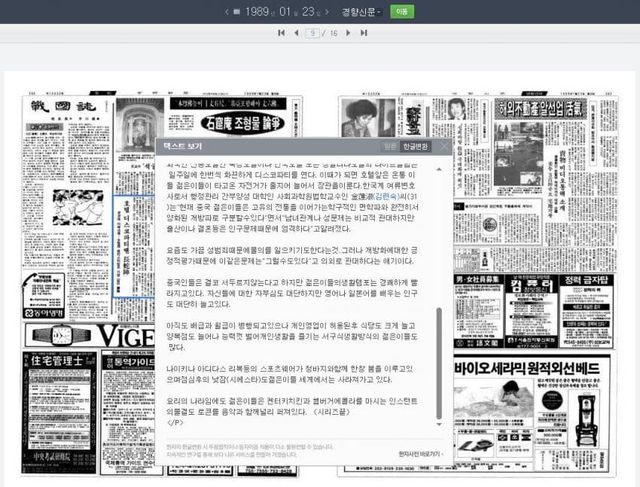Image resolution: width=640 pixels, height=487 pixels.
Task: Jump to the first page
Action: pos(281,33)
